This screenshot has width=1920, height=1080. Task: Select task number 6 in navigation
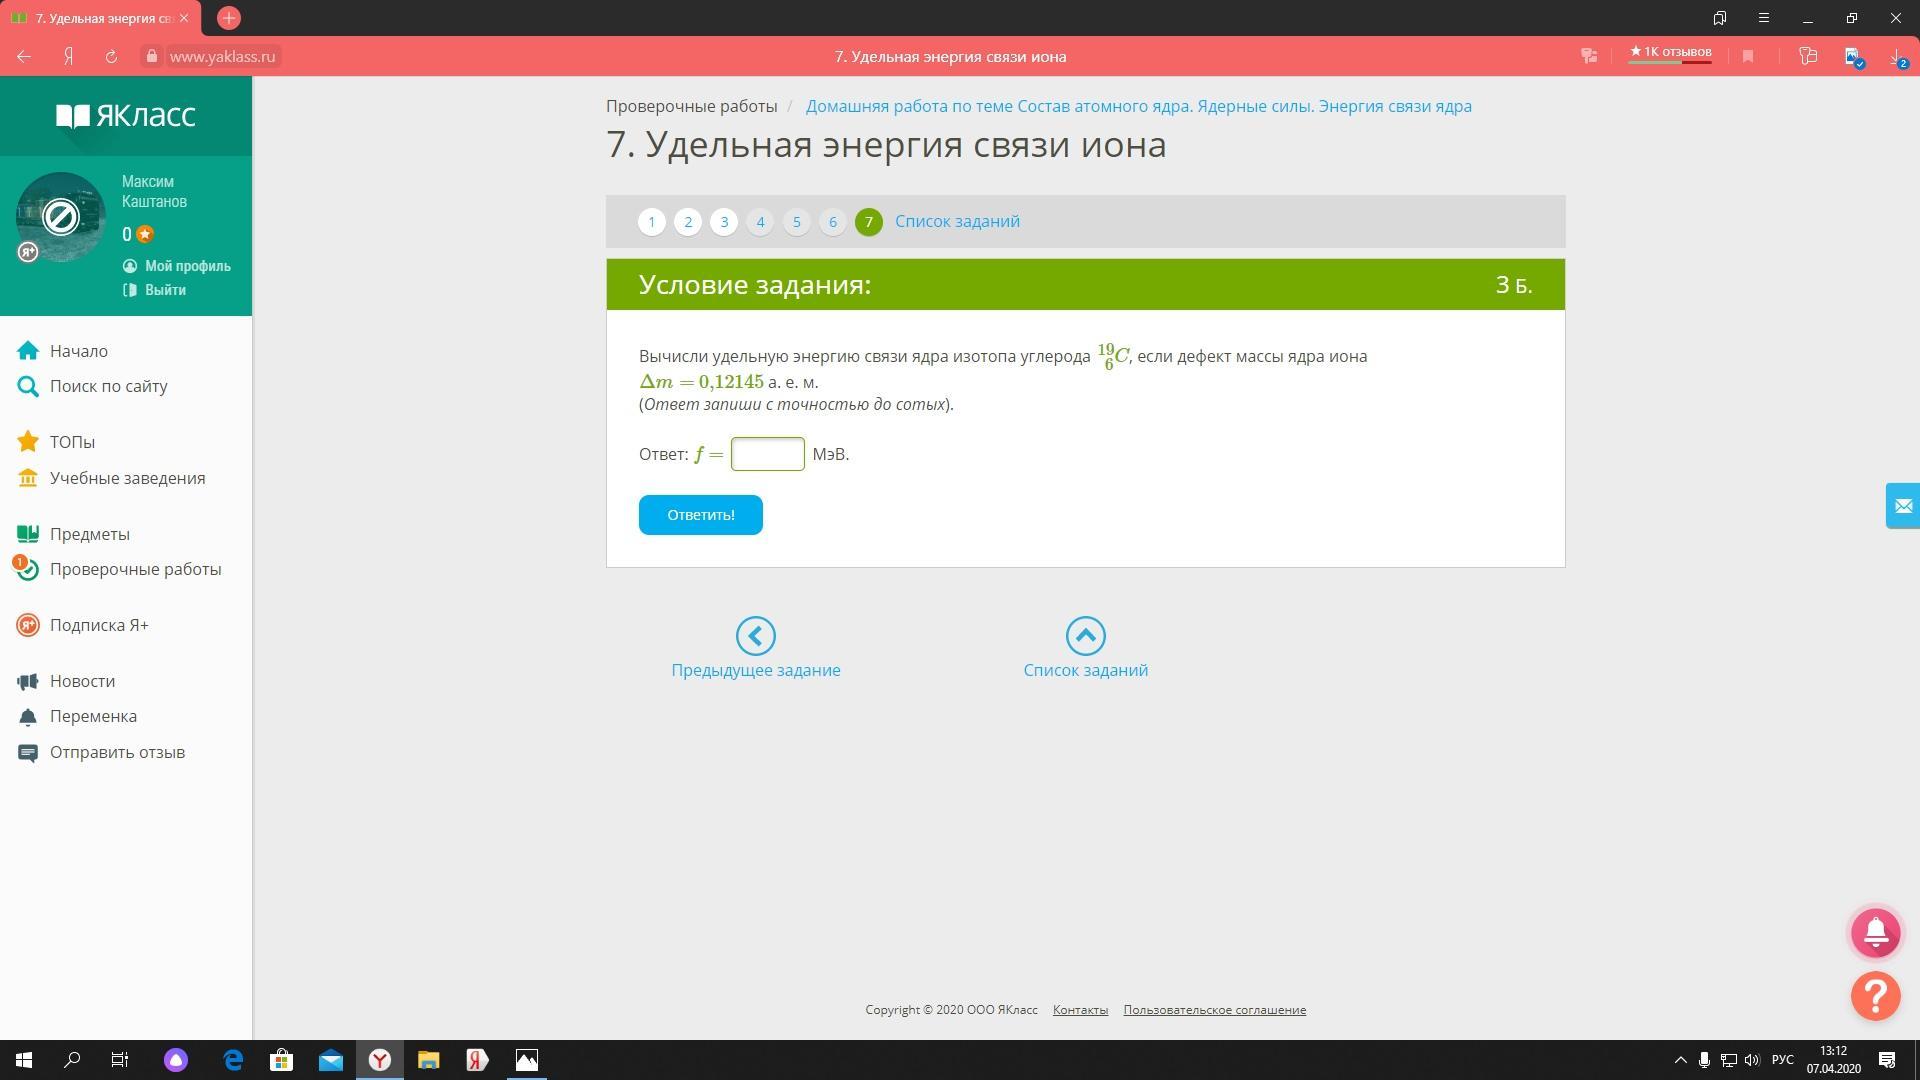tap(832, 222)
